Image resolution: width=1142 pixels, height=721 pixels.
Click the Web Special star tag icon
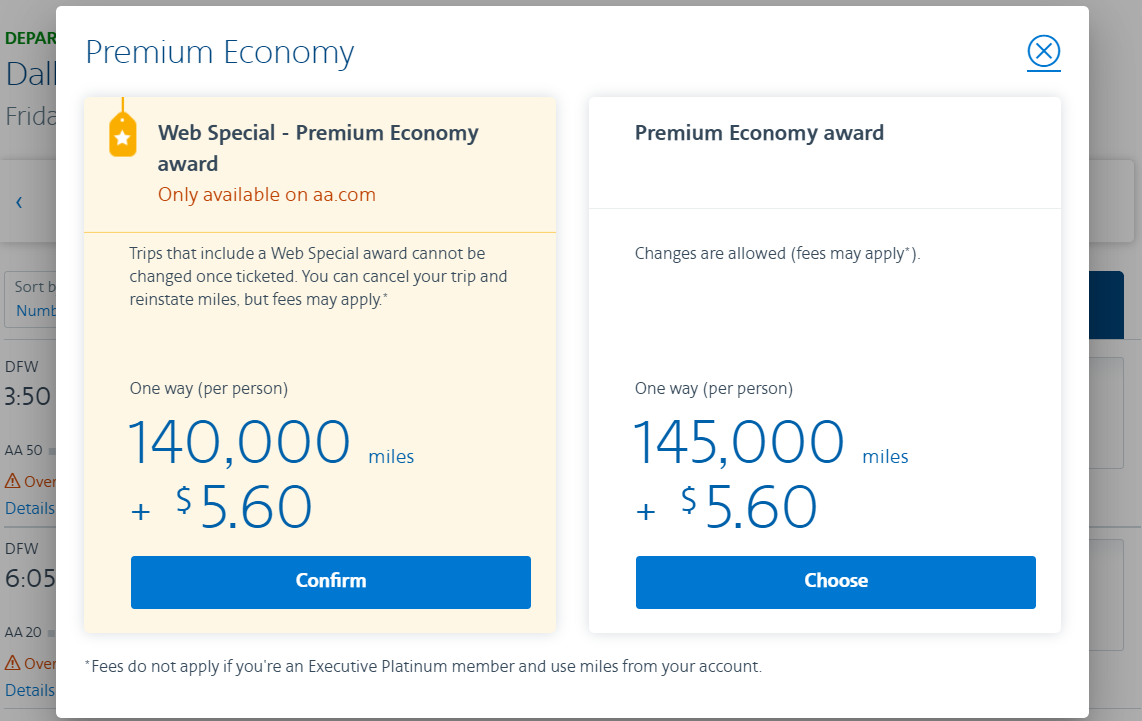[122, 134]
